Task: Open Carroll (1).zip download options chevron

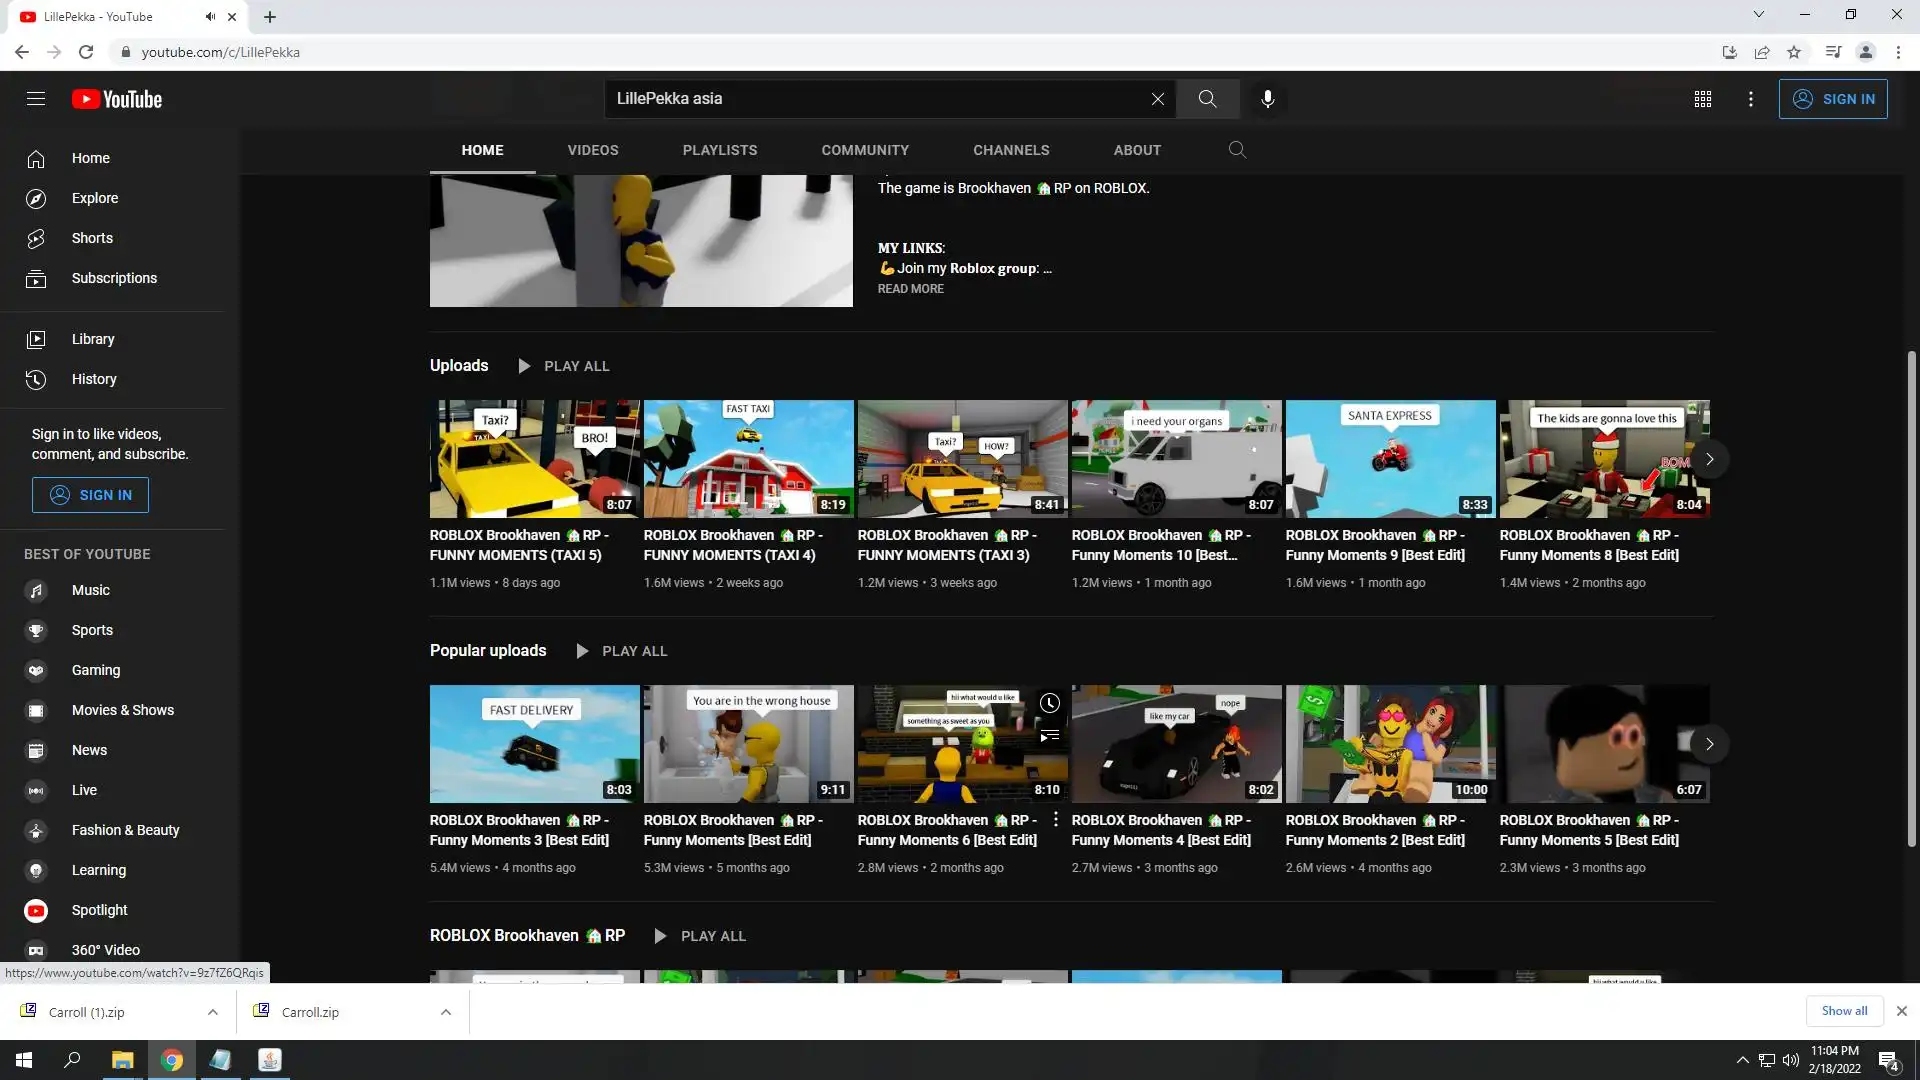Action: [x=213, y=1012]
